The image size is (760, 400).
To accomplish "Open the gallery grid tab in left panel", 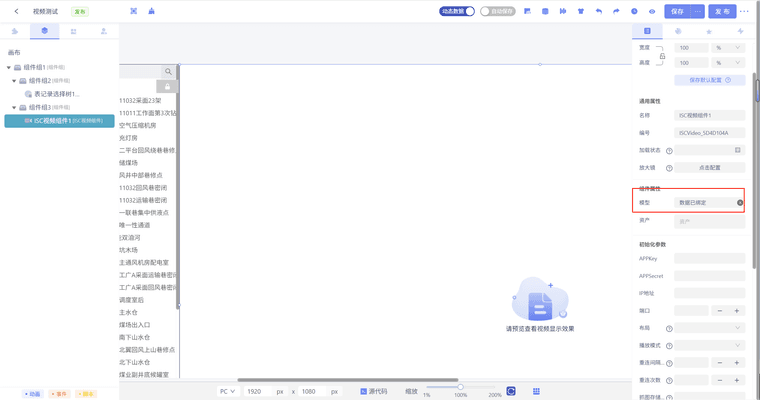I will pos(74,31).
